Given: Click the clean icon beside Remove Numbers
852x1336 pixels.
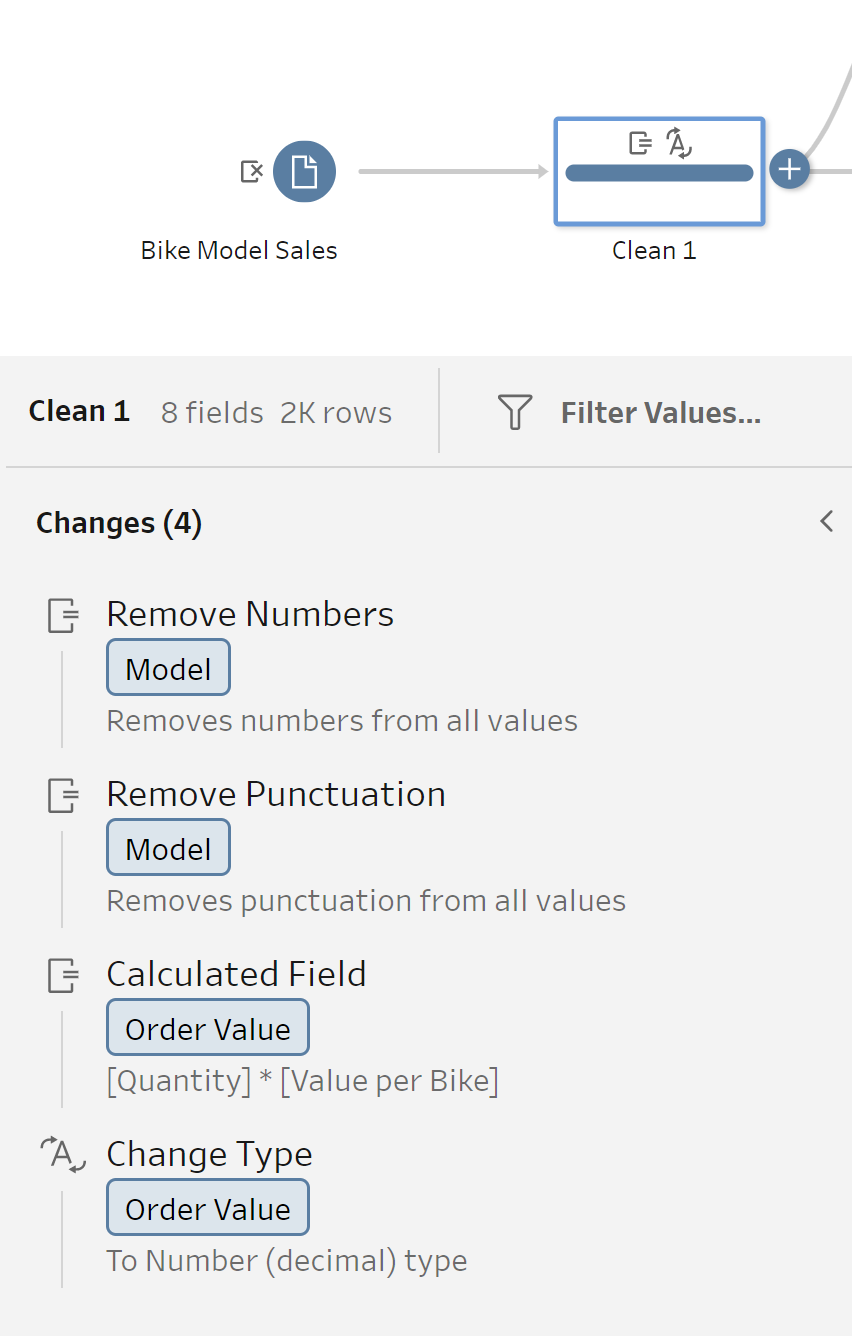Looking at the screenshot, I should click(62, 616).
